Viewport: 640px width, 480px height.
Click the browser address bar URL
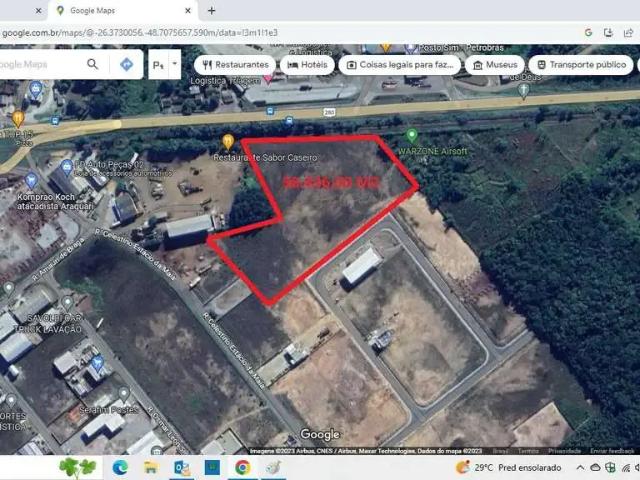(140, 33)
